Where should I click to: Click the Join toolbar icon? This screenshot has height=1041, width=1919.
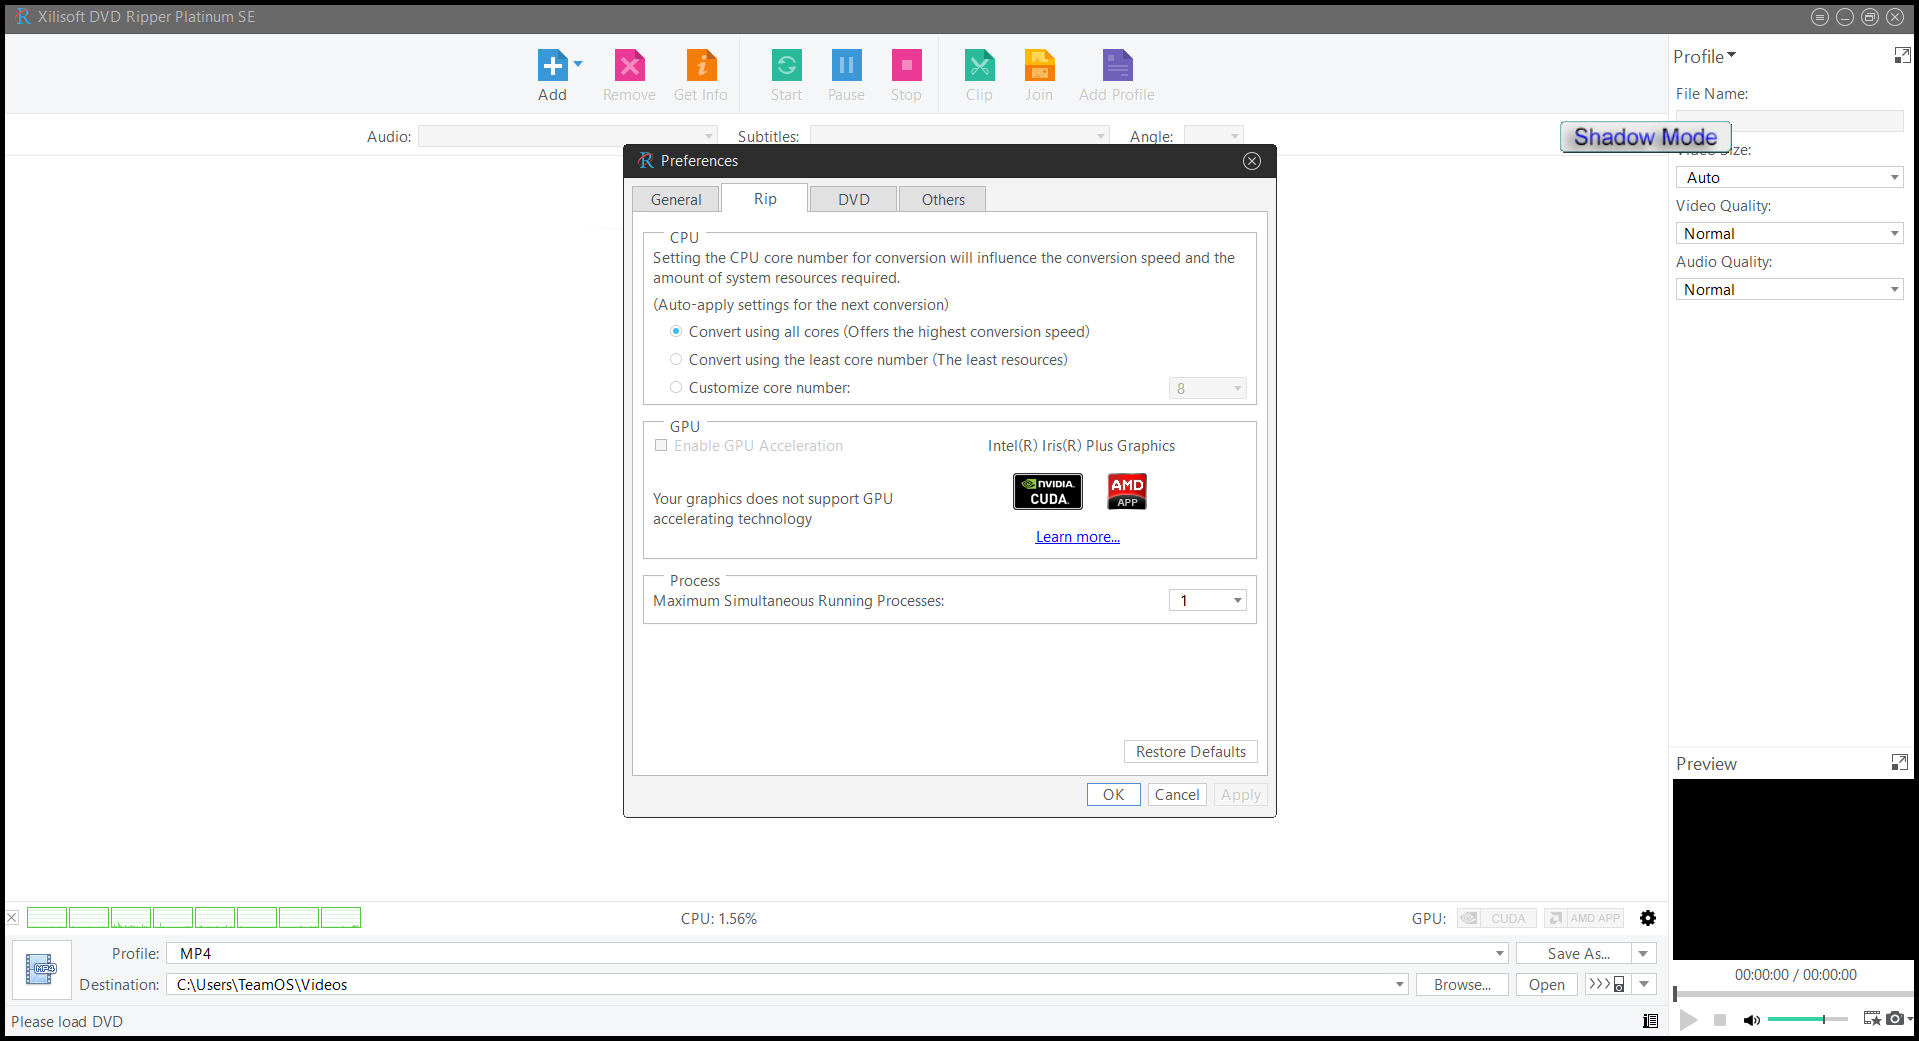pyautogui.click(x=1039, y=66)
